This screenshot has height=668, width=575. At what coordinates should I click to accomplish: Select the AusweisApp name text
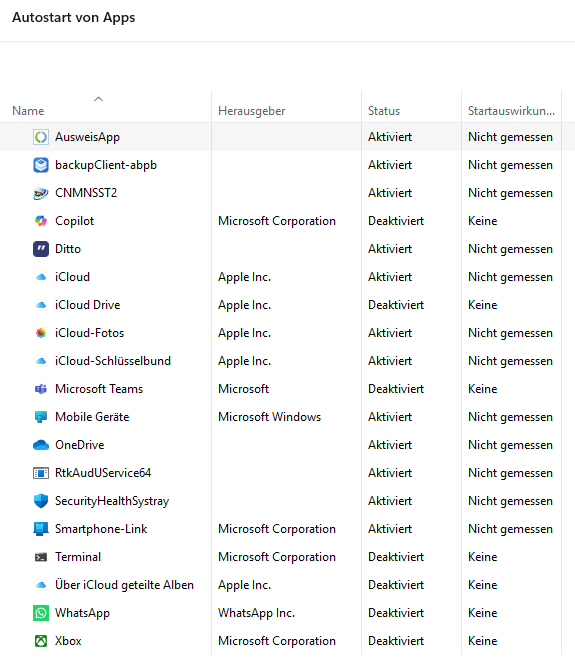tap(87, 137)
